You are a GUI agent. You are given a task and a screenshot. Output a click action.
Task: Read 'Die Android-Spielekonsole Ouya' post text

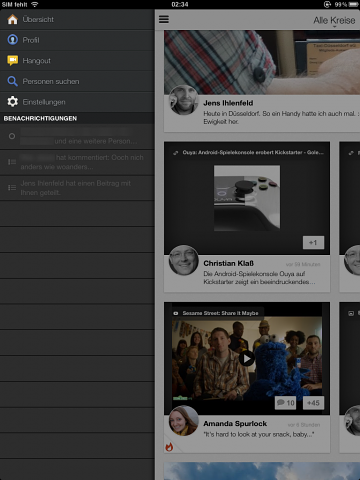259,278
